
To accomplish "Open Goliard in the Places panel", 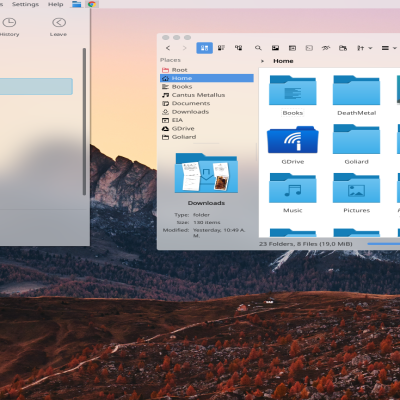I will pos(207,137).
